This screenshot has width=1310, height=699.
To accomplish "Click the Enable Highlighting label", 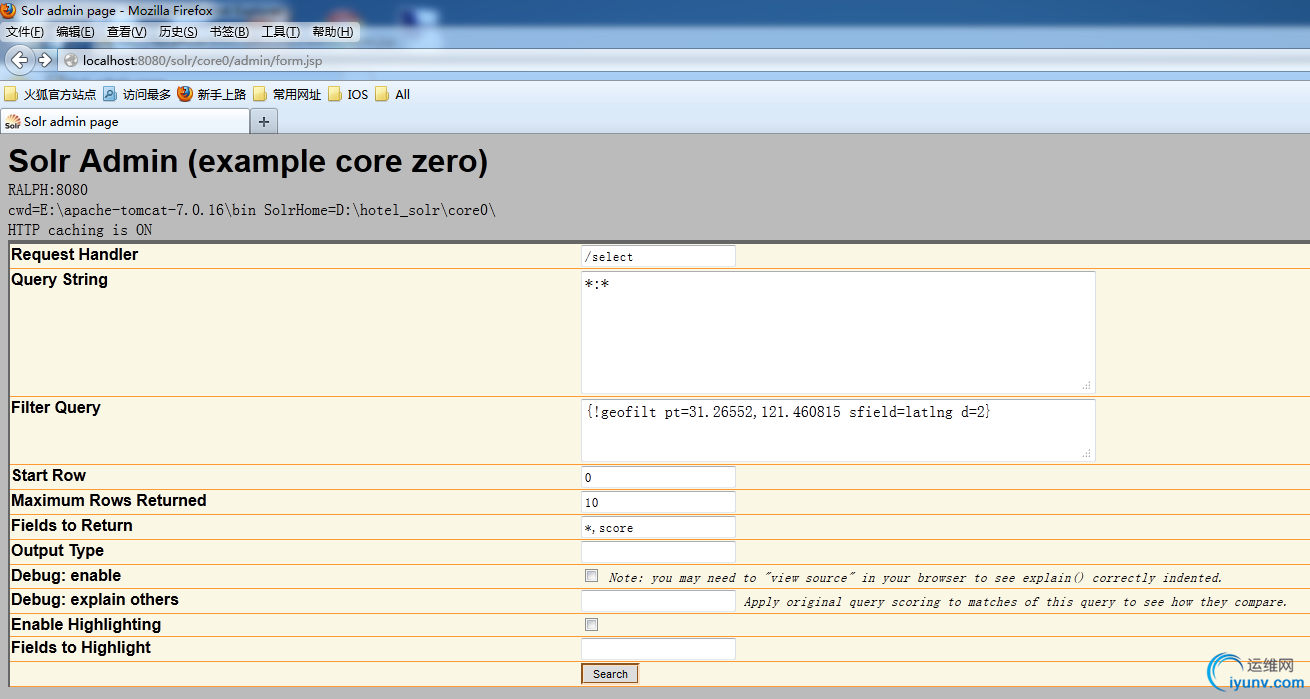I will point(86,625).
